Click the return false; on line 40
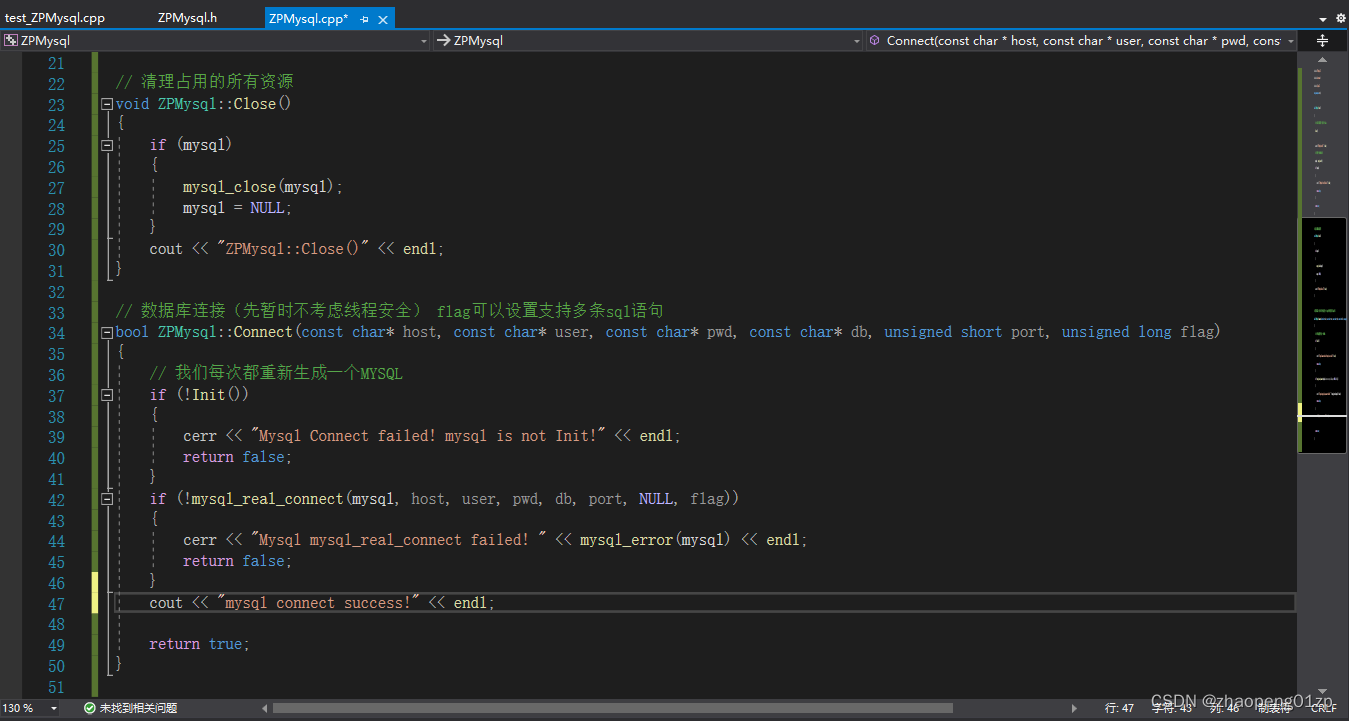1349x721 pixels. point(238,457)
